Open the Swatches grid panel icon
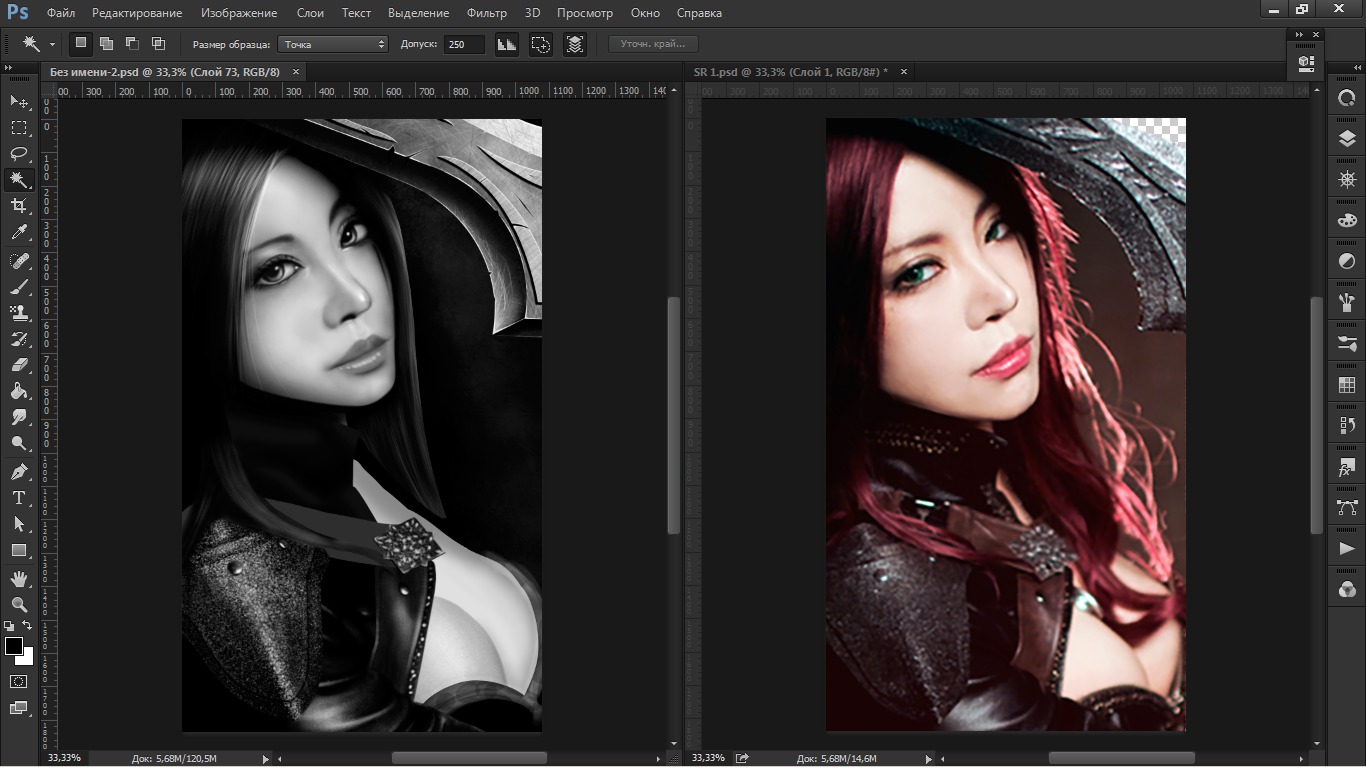This screenshot has width=1366, height=768. point(1347,385)
